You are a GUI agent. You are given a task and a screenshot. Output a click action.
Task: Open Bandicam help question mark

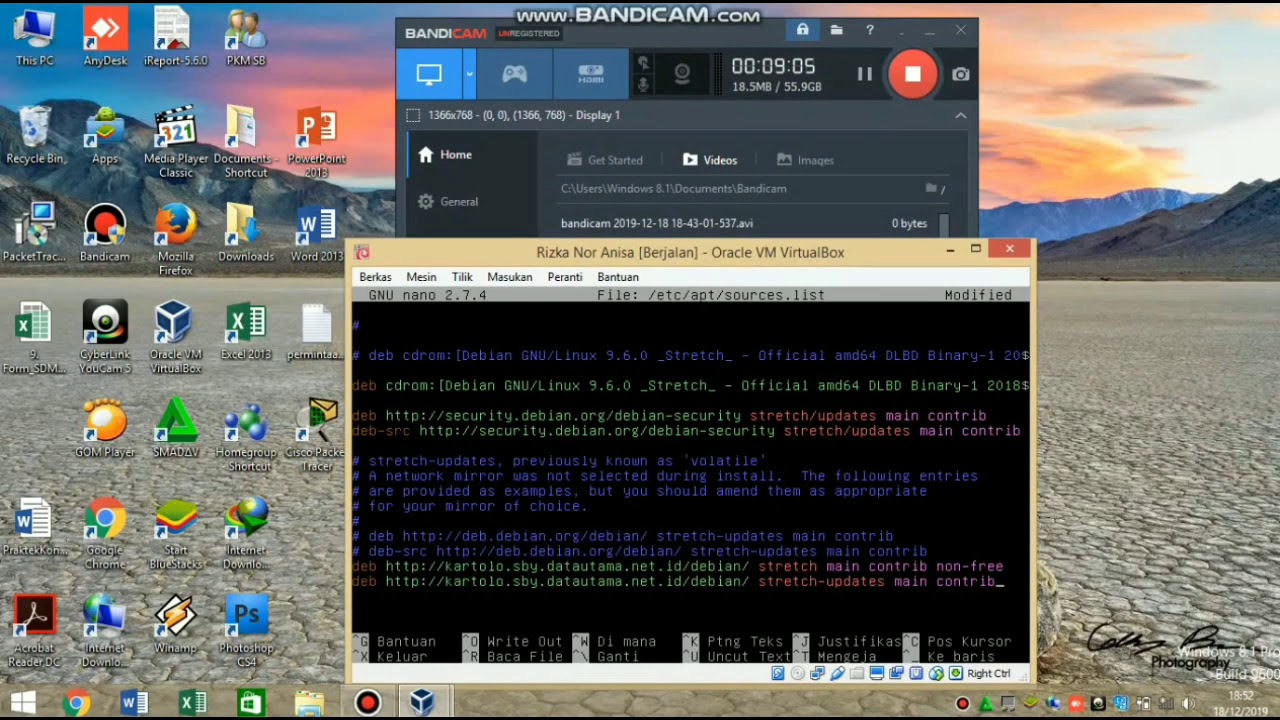(869, 31)
